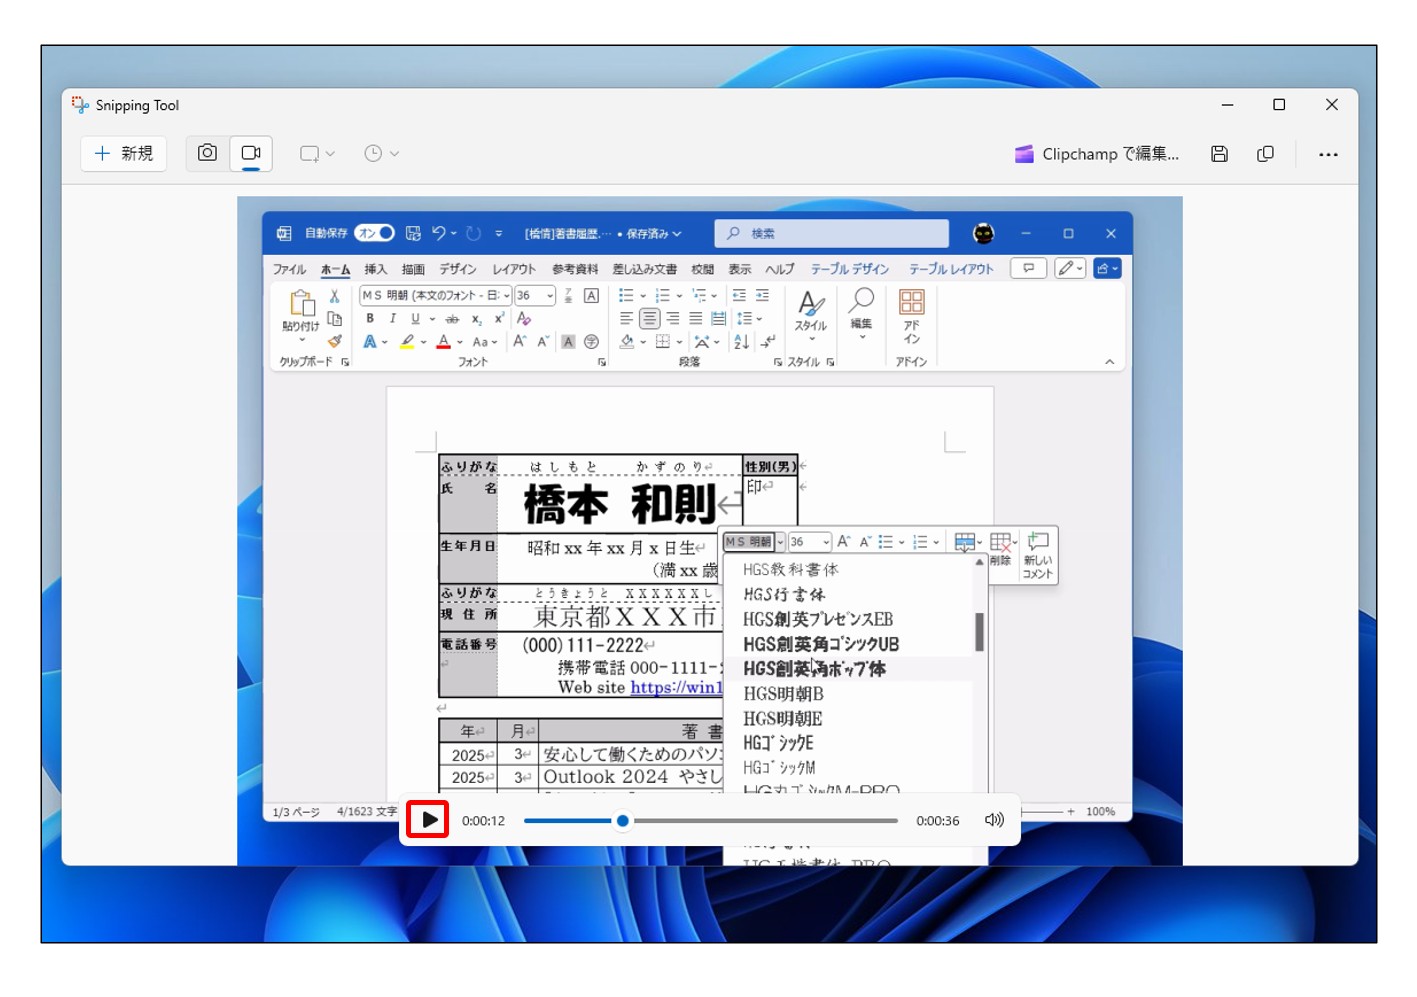Image resolution: width=1417 pixels, height=997 pixels.
Task: Click the bullet list icon in ribbon
Action: (626, 295)
